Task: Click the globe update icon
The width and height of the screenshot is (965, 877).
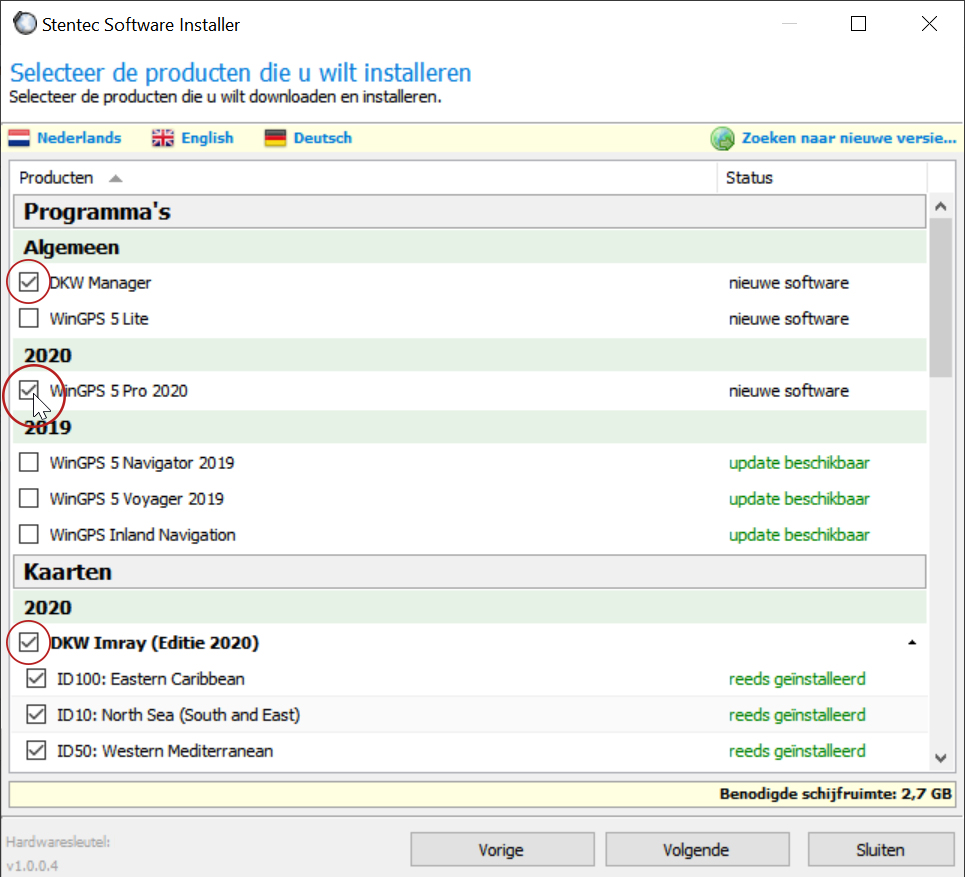Action: (723, 138)
